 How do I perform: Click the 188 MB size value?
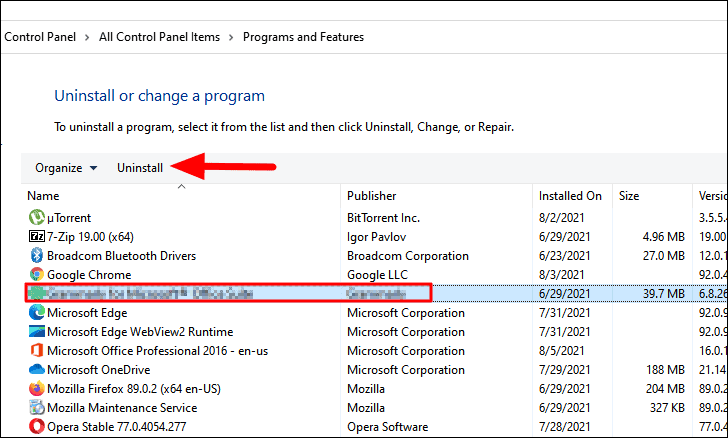point(665,370)
